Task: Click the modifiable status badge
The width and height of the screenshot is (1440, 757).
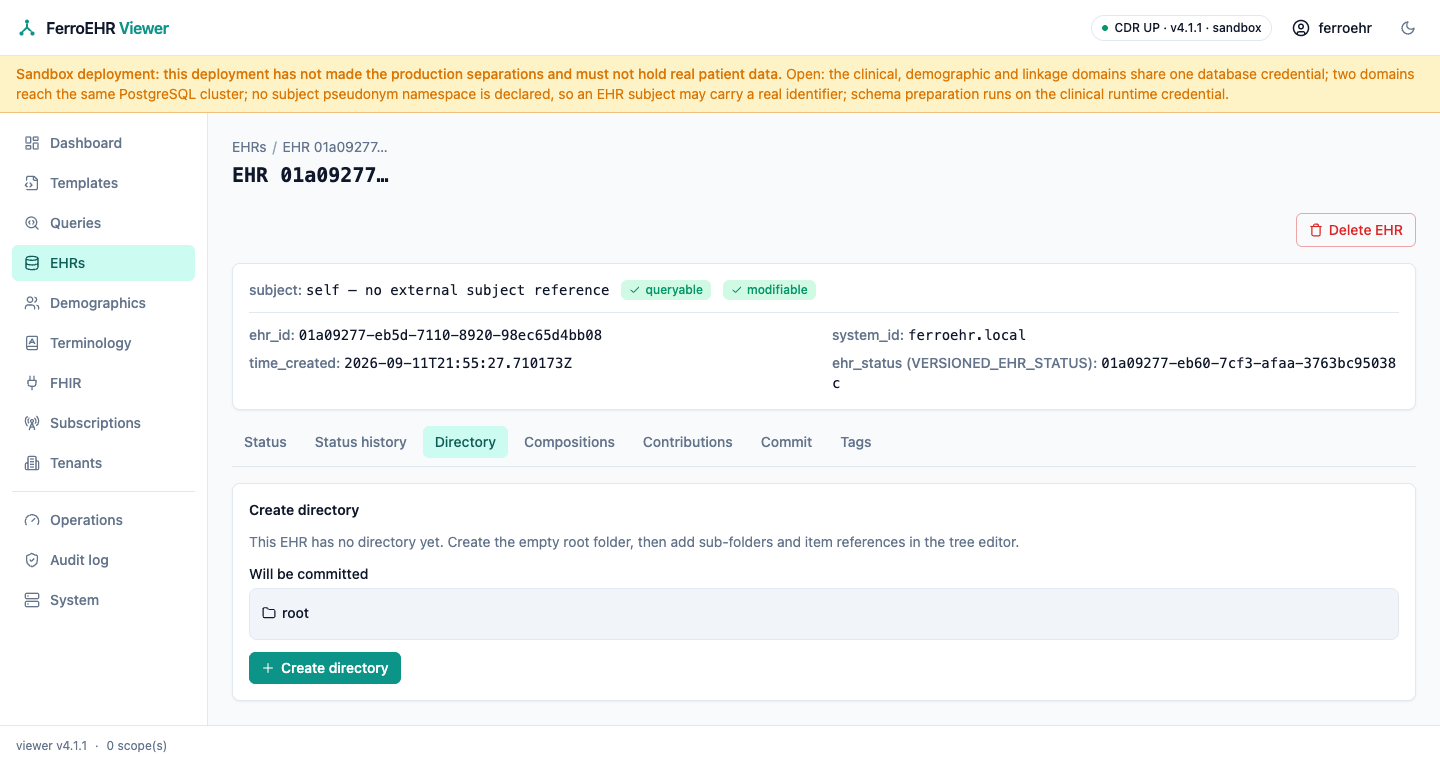Action: [x=769, y=290]
